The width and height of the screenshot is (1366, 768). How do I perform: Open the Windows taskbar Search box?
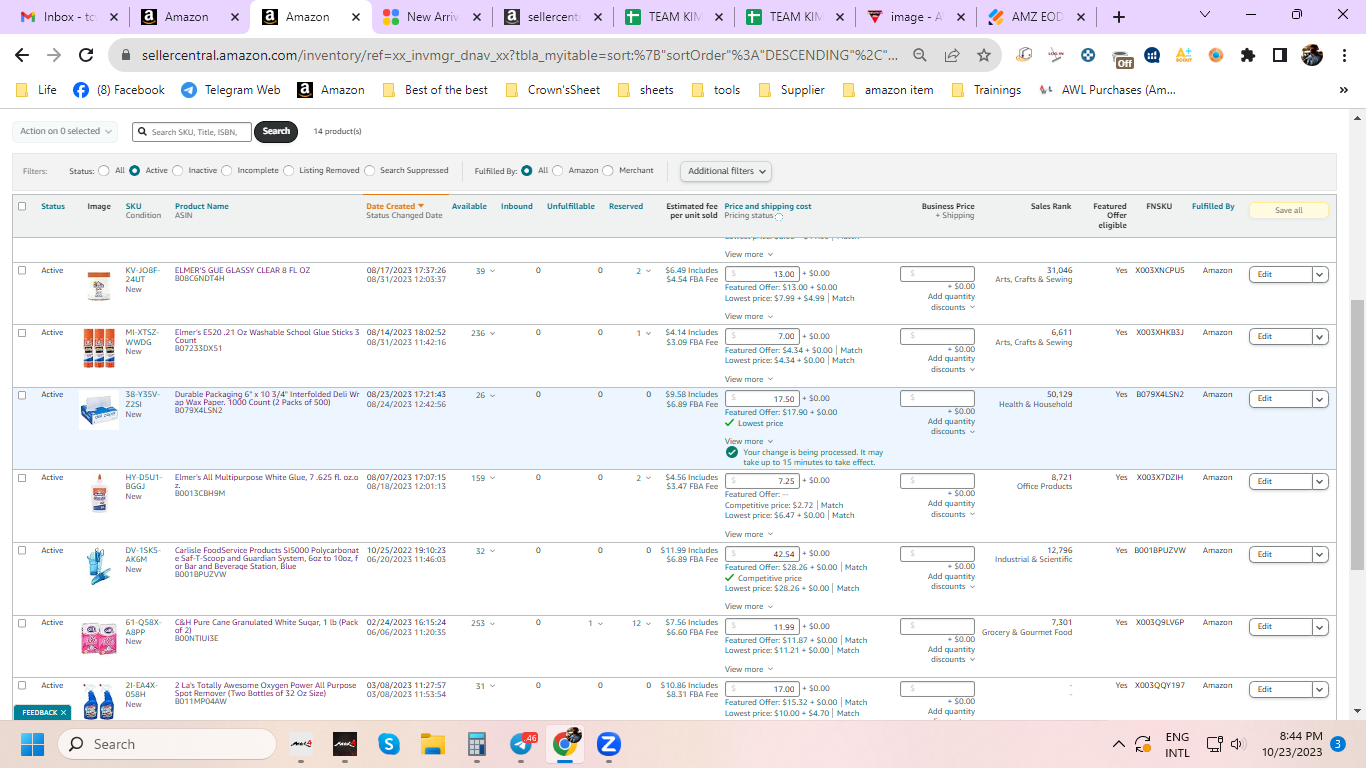[x=166, y=744]
